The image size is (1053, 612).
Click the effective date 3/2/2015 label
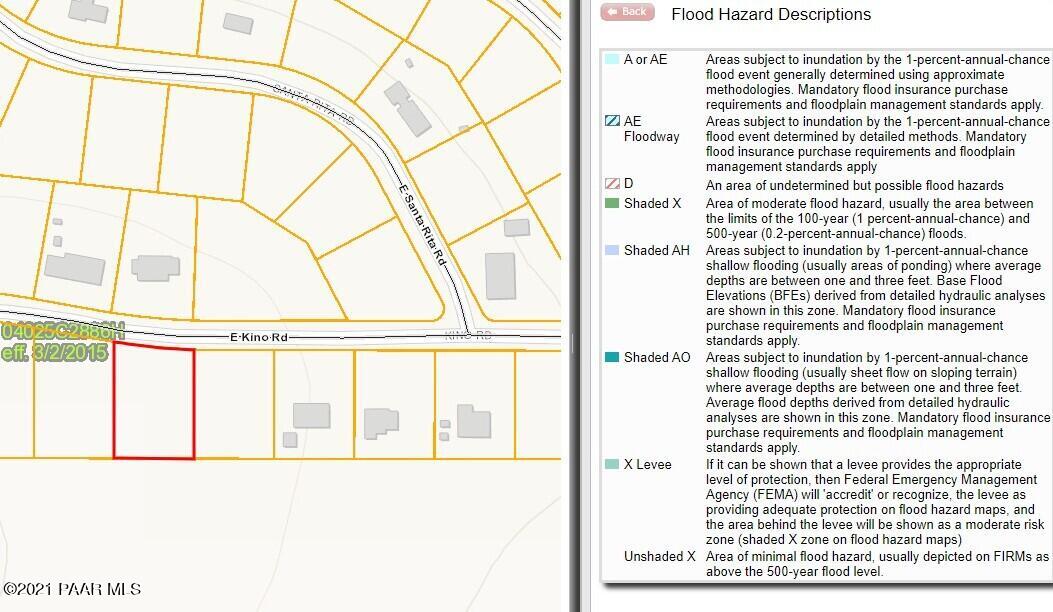54,353
